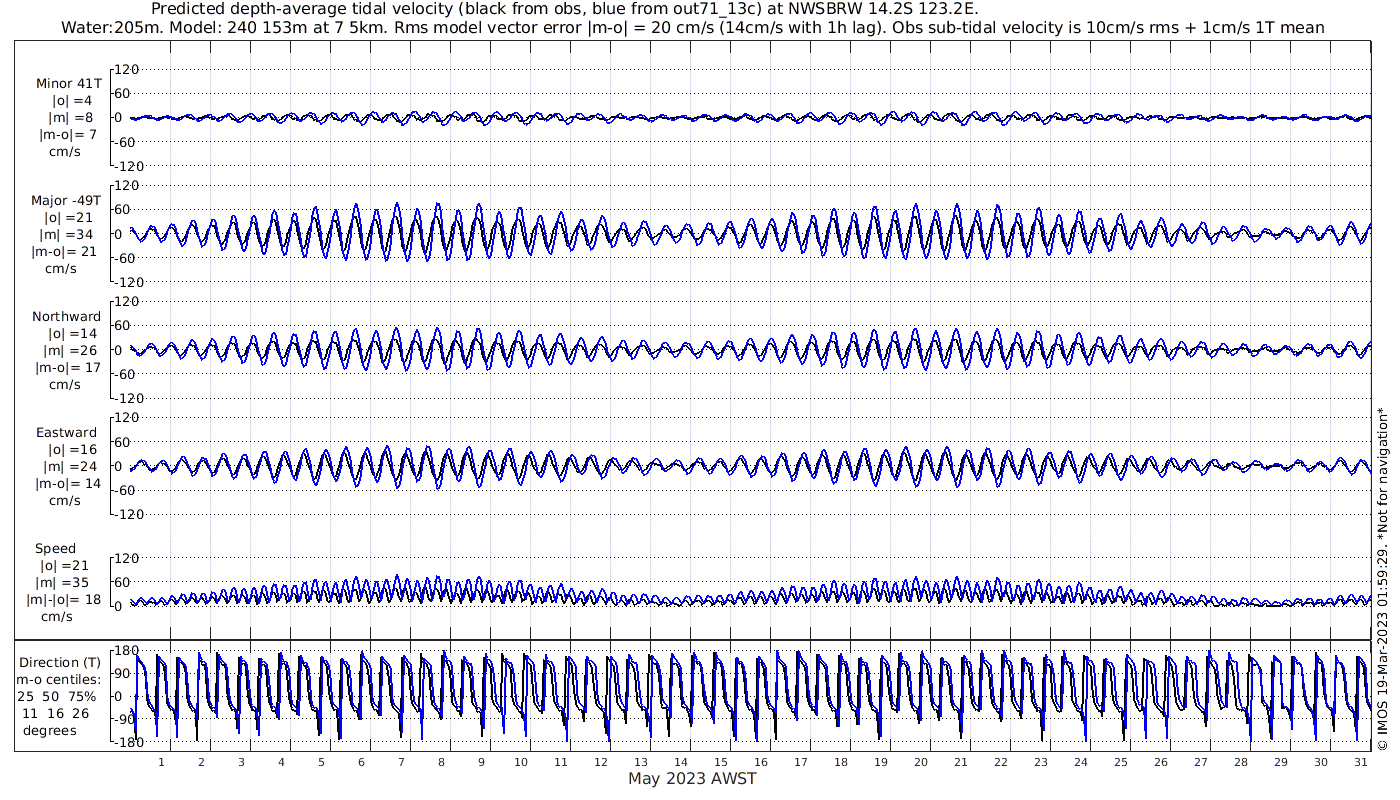This screenshot has height=800, width=1400.
Task: Click the '120' y-tick of the Minor panel
Action: click(x=126, y=69)
